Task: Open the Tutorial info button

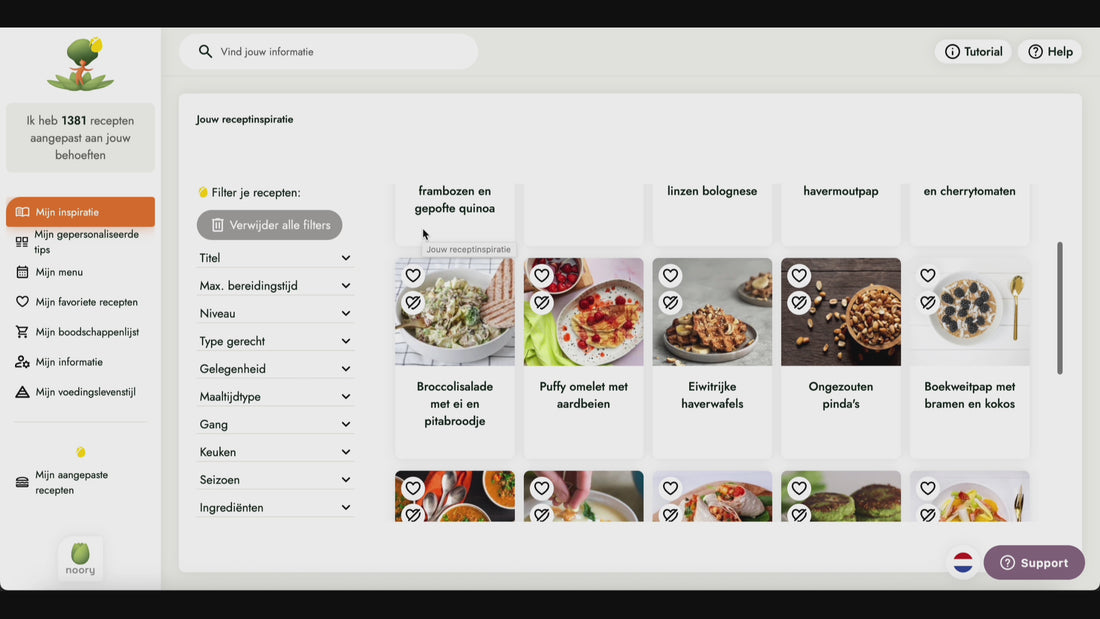Action: point(973,51)
